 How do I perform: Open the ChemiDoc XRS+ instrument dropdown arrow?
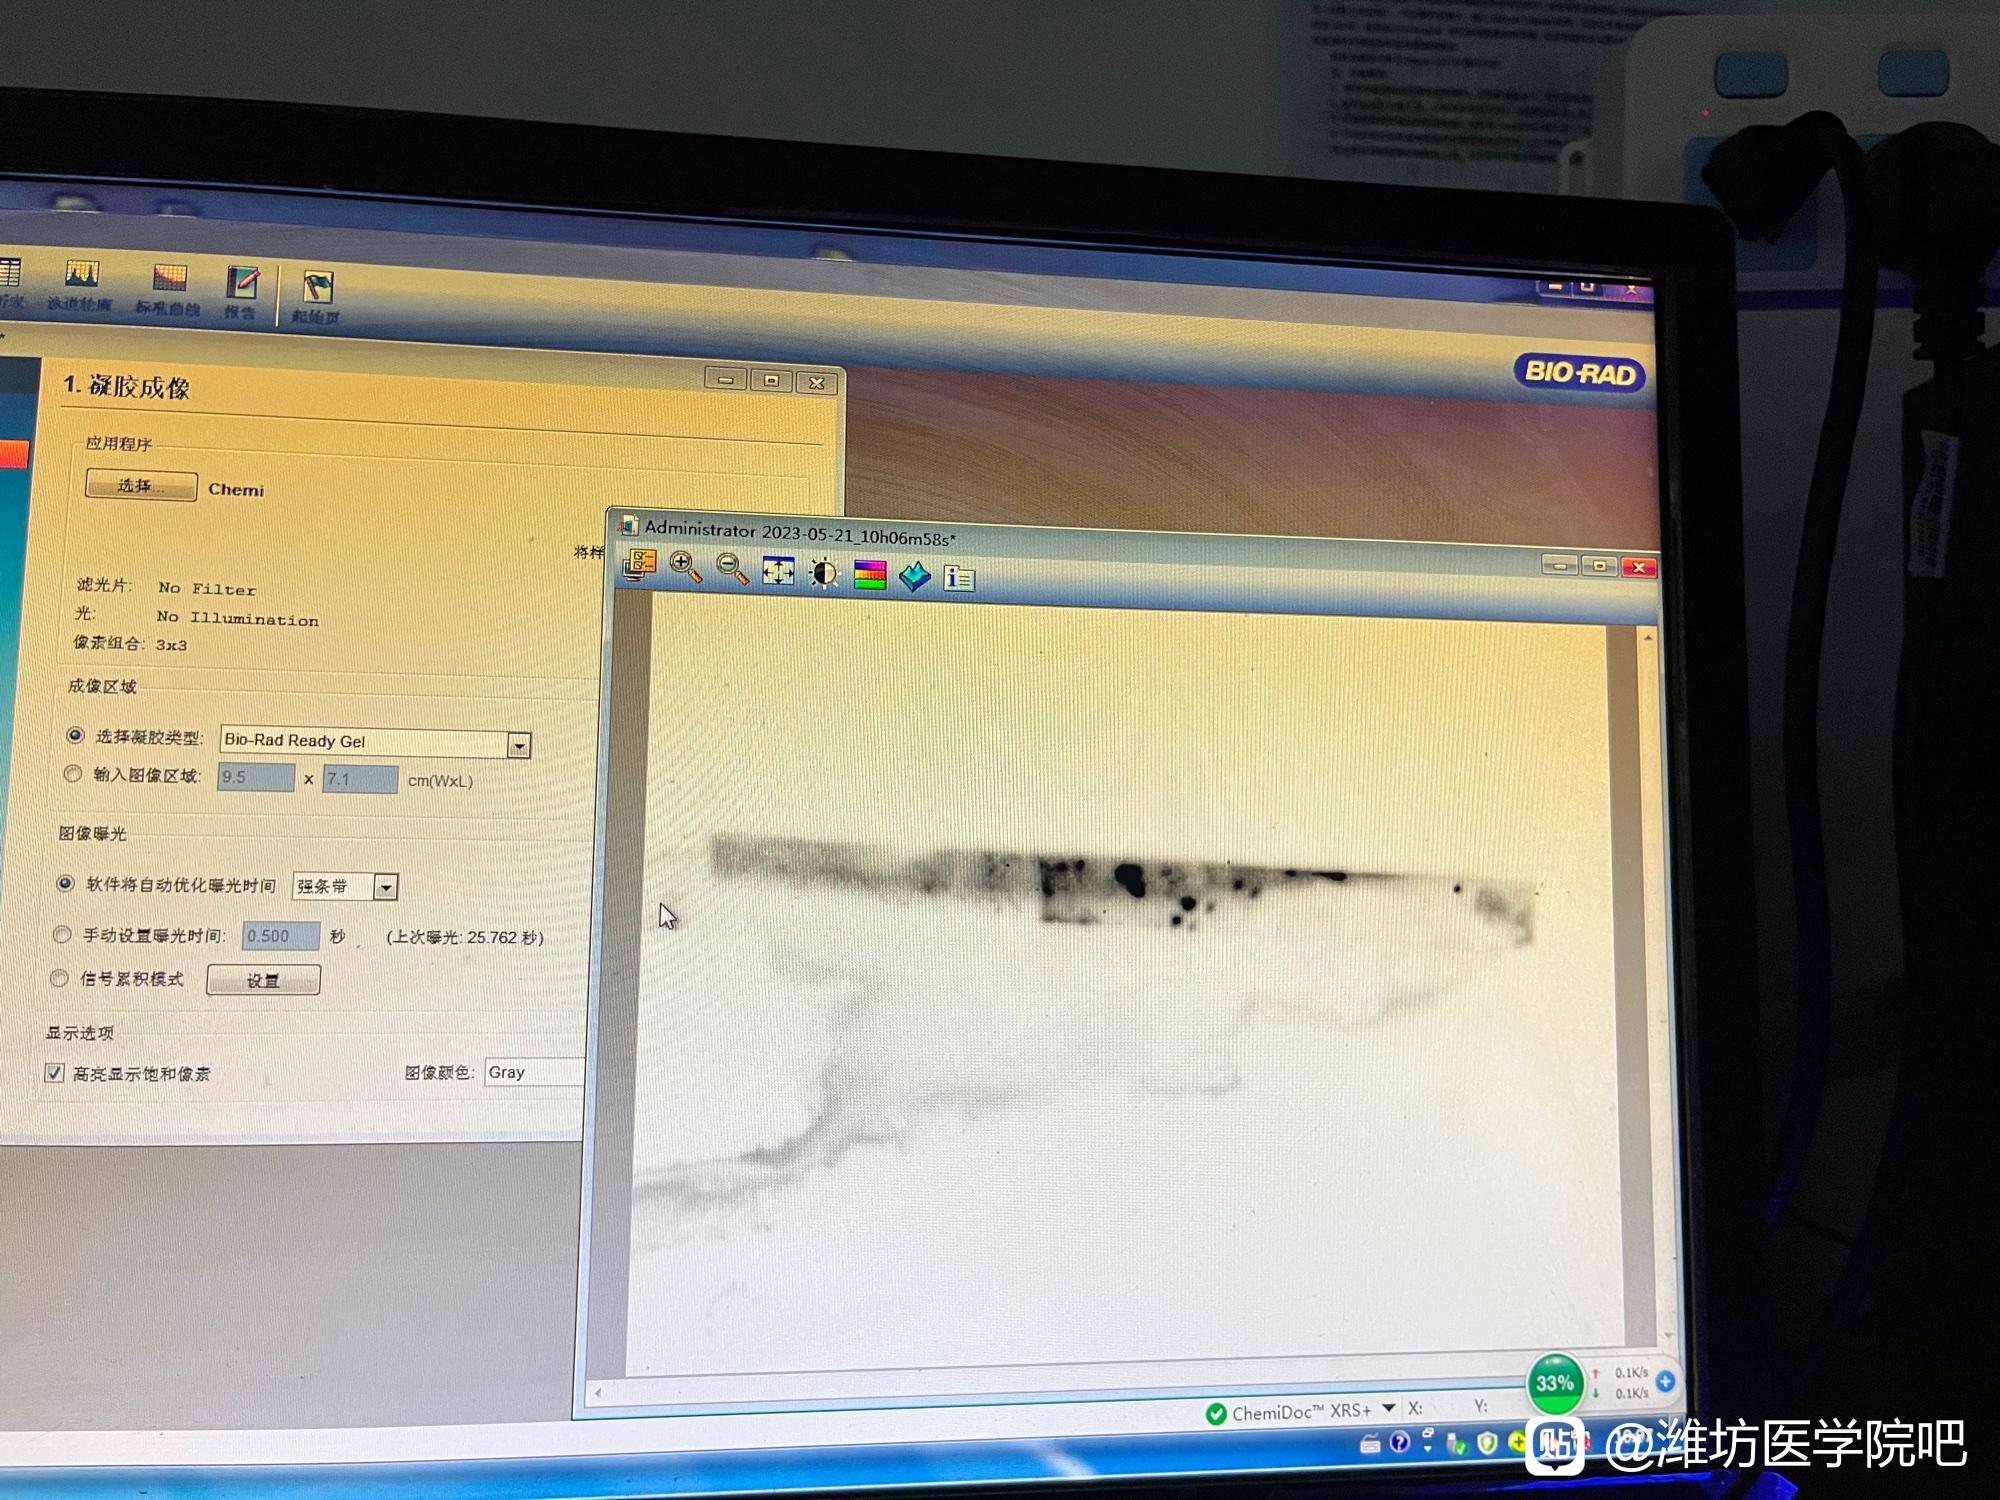1388,1409
